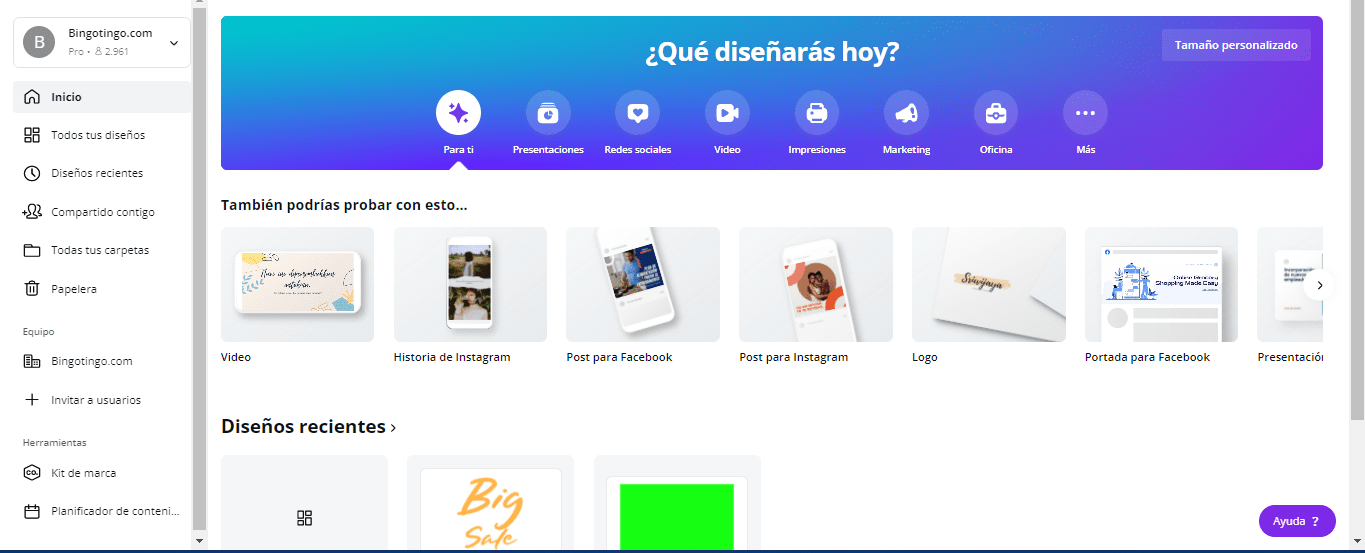Select Post para Facebook template thumbnail
1365x553 pixels.
click(x=643, y=284)
